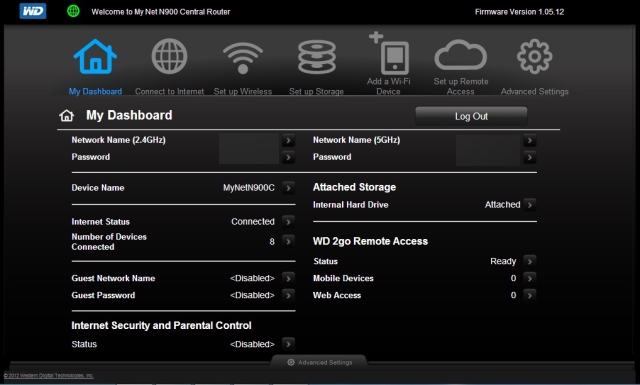Select the Connect to Internet label

(169, 91)
